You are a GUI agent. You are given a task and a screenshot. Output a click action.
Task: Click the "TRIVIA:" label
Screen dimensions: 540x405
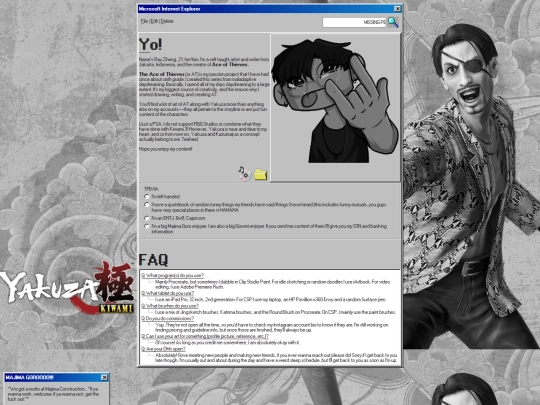[151, 189]
